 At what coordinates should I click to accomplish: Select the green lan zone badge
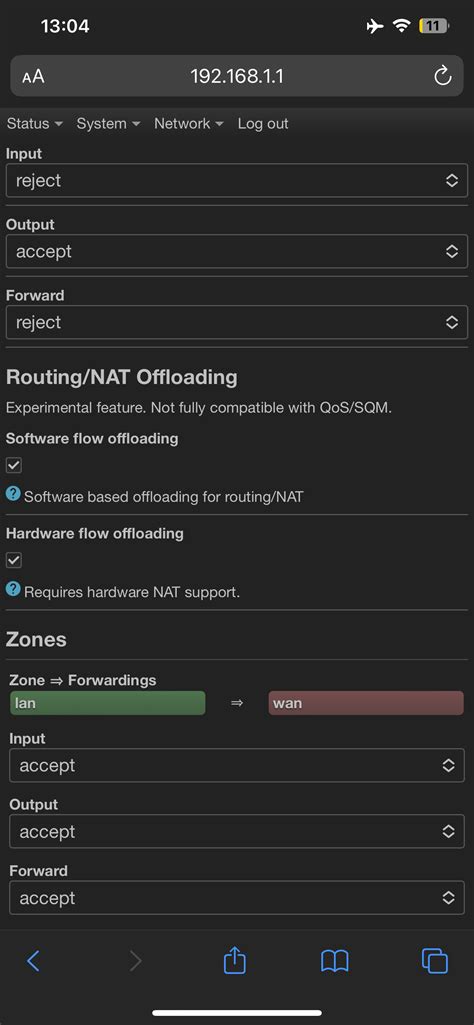coord(108,703)
